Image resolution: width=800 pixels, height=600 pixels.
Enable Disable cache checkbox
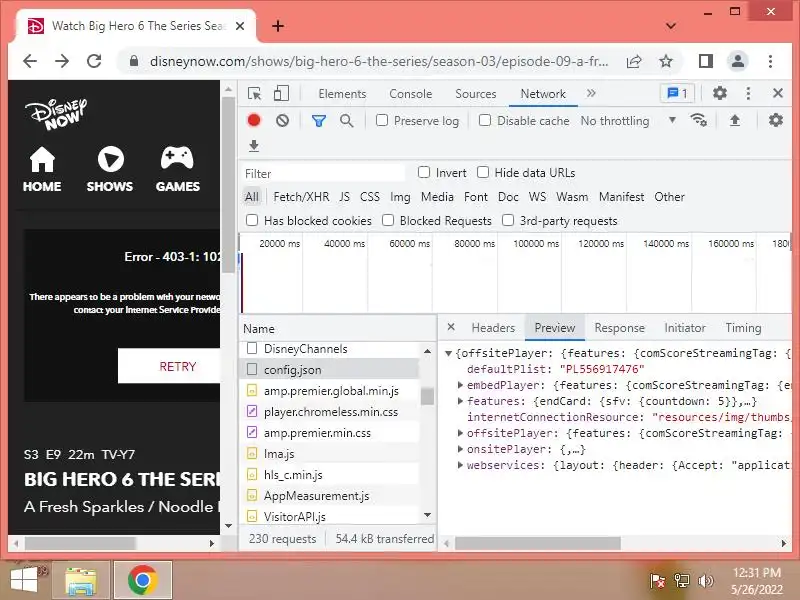(x=485, y=120)
